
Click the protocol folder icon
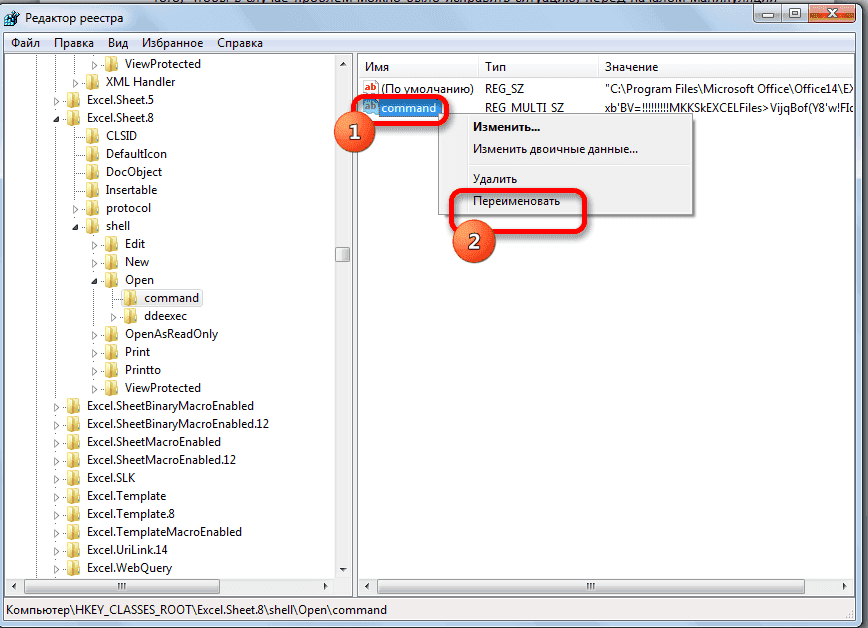pos(93,208)
